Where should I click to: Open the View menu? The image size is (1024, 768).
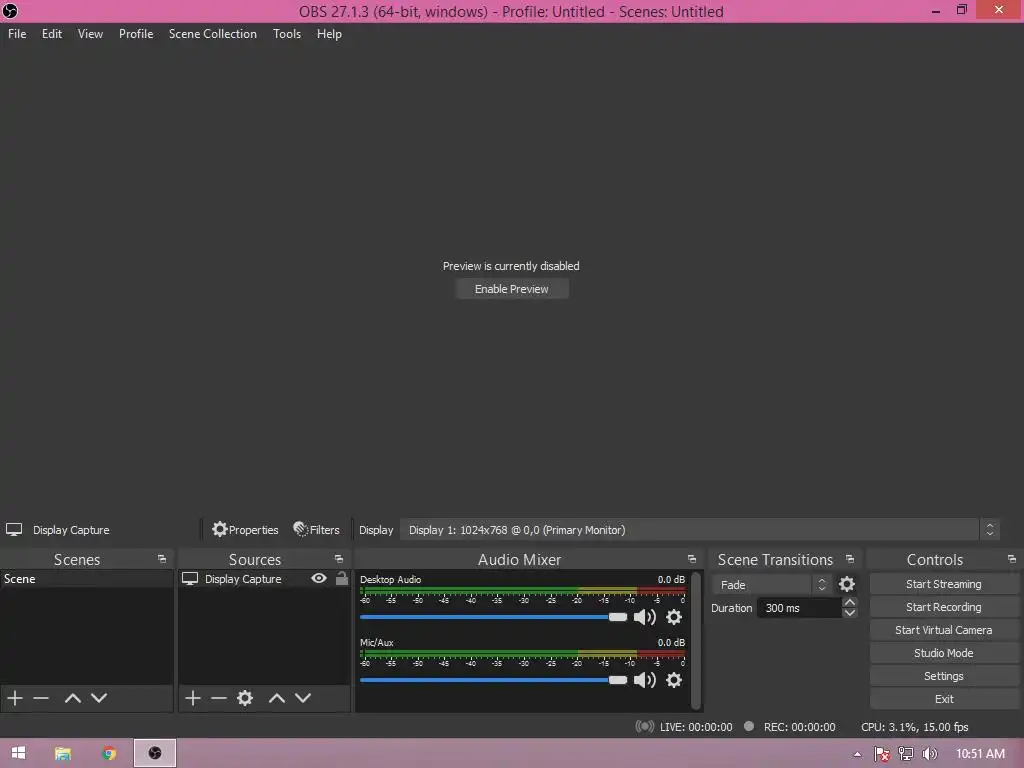[x=90, y=34]
